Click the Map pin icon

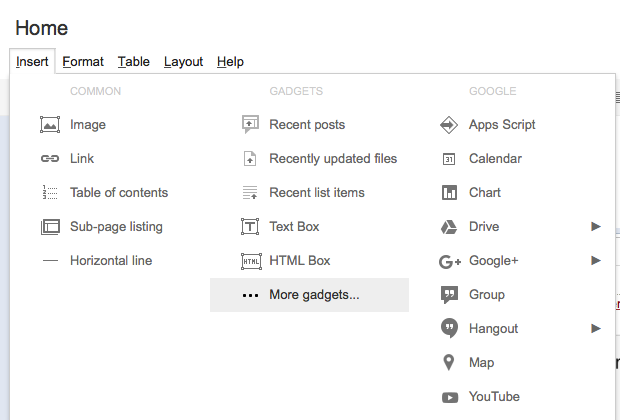click(450, 363)
